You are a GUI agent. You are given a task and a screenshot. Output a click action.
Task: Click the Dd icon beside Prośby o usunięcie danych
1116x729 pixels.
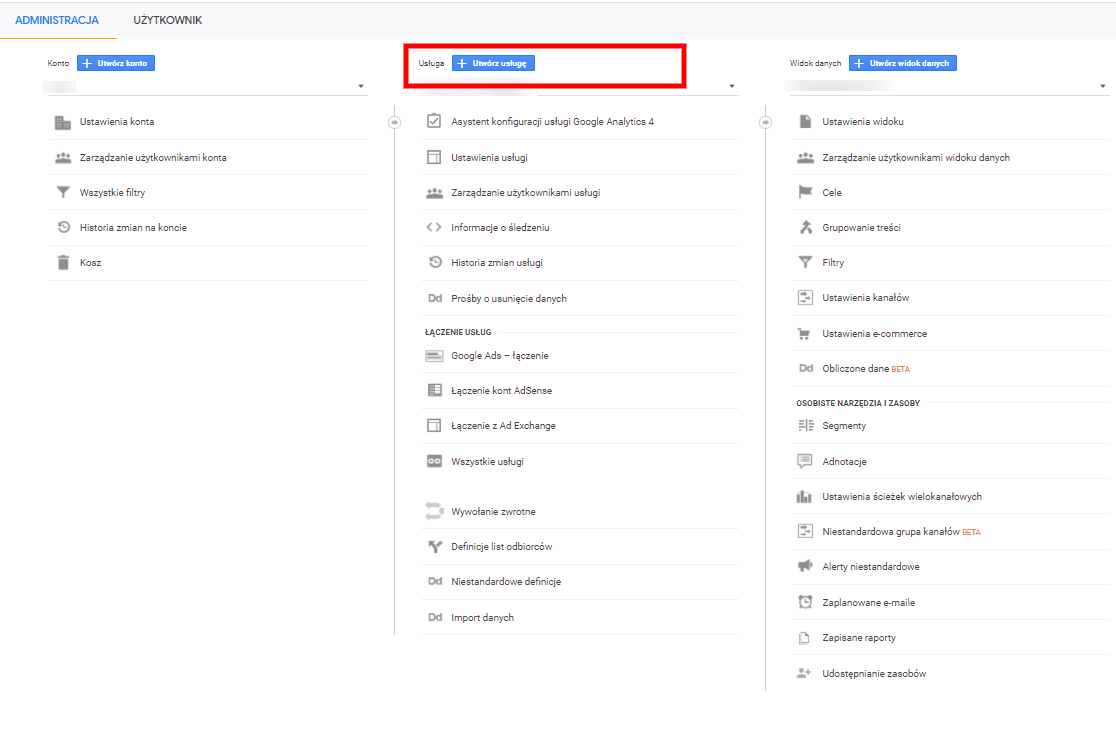[x=435, y=298]
